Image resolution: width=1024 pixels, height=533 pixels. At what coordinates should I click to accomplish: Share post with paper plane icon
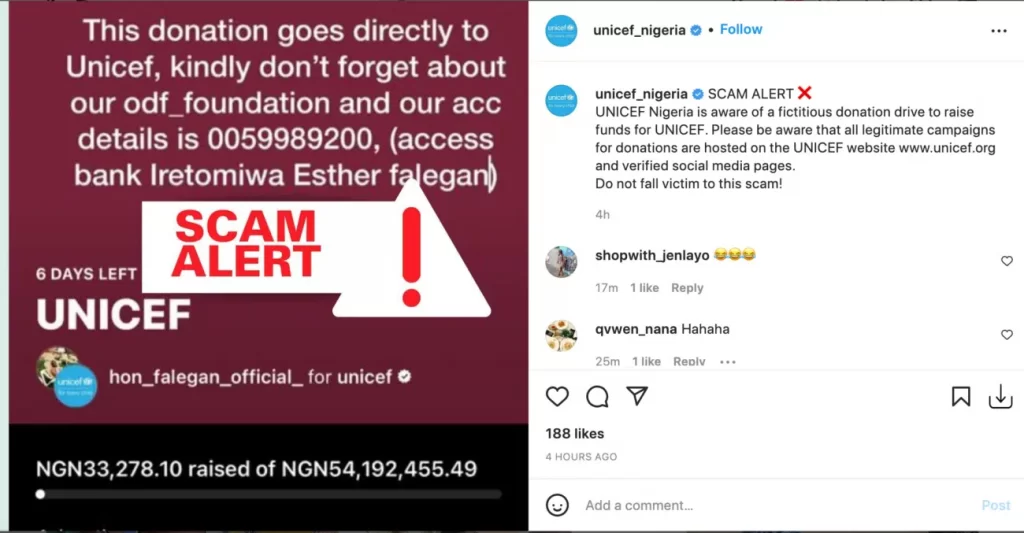pos(637,396)
